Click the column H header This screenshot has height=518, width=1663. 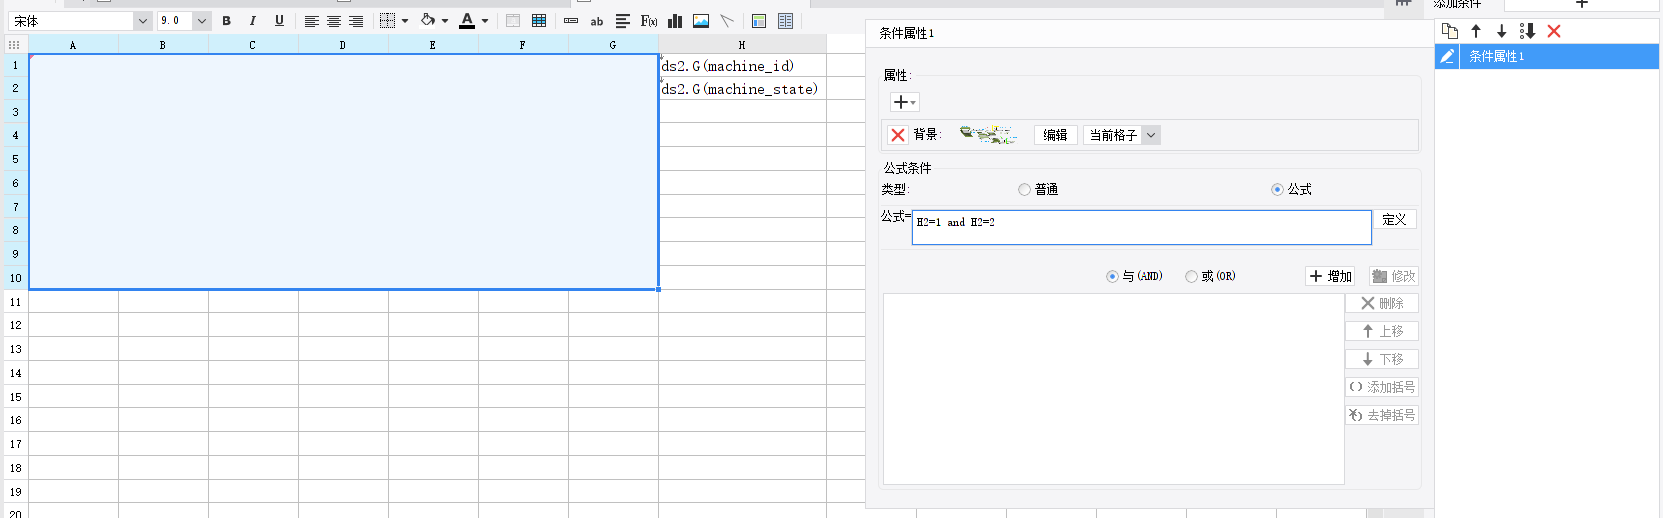coord(742,45)
